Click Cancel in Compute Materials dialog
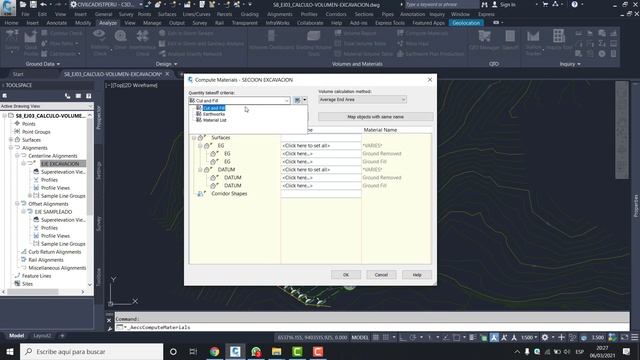This screenshot has width=640, height=360. pos(381,275)
